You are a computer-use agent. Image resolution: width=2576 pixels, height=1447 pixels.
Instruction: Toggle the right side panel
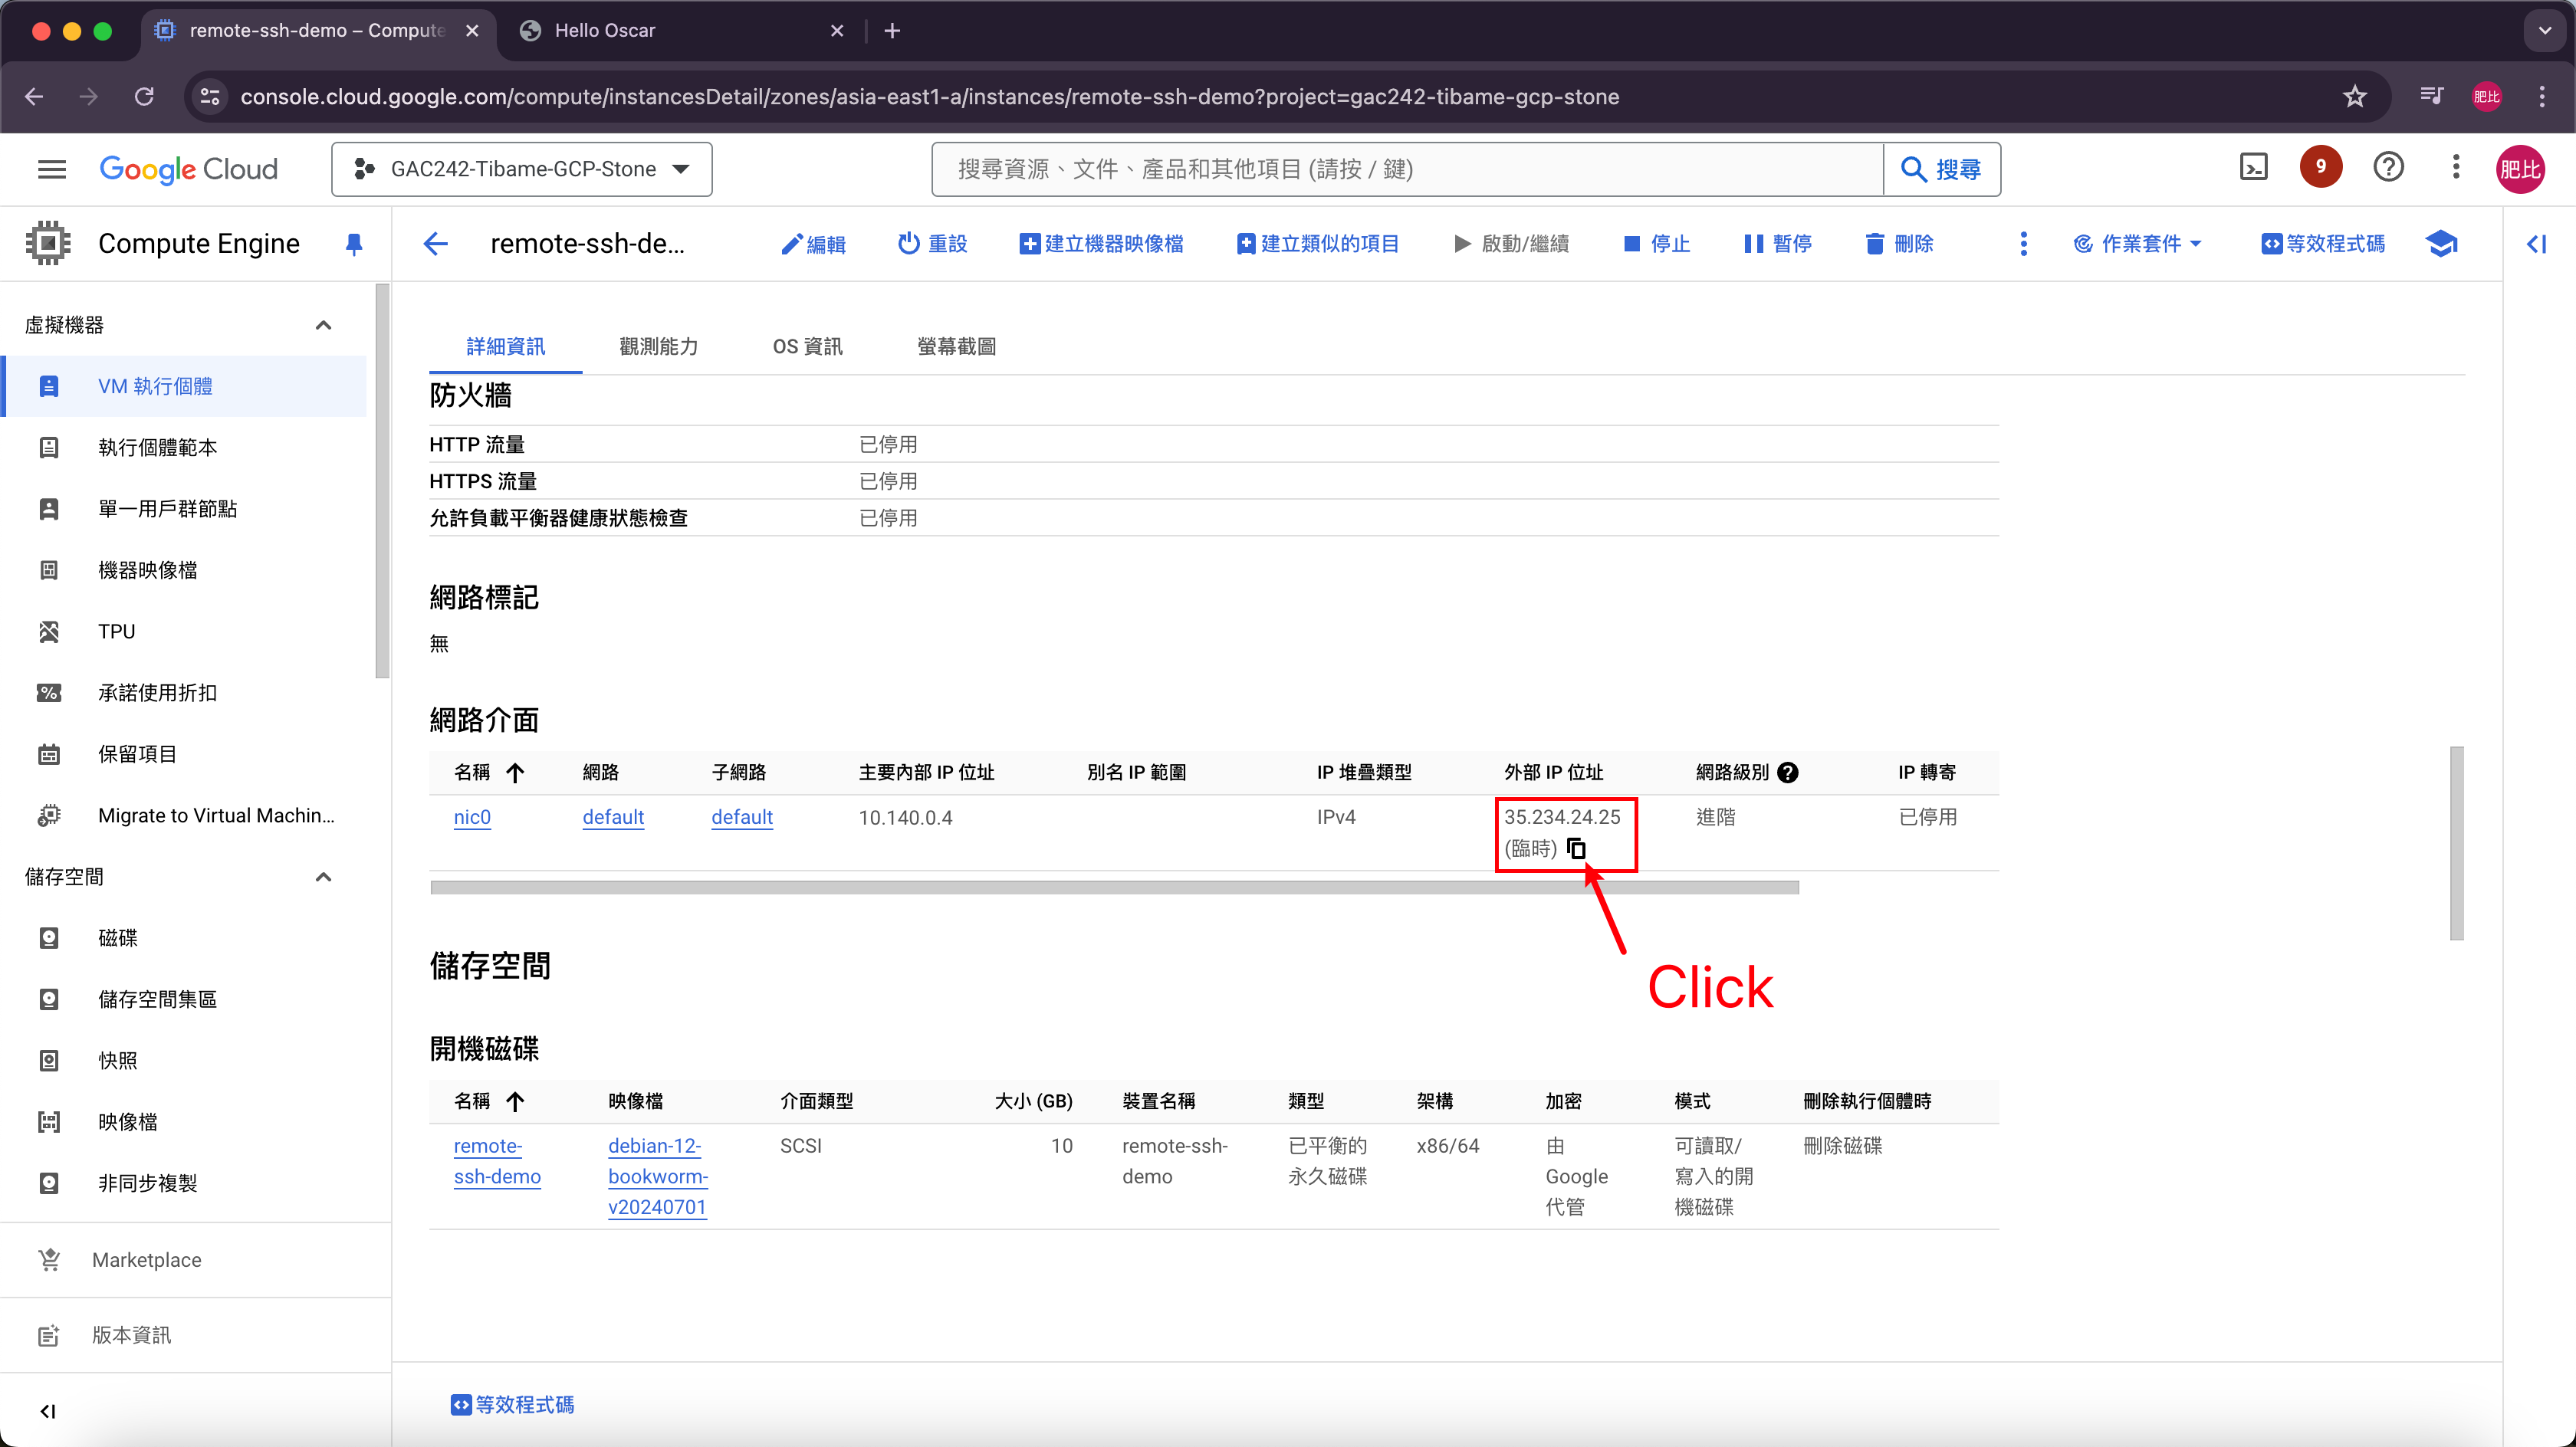point(2536,244)
